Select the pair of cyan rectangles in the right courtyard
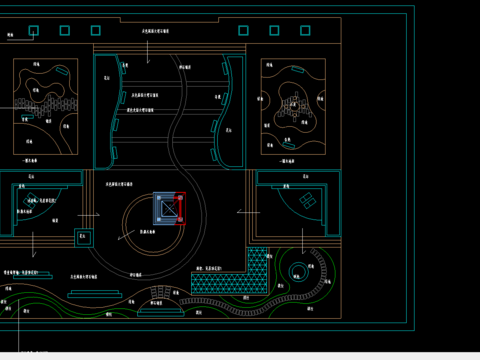The width and height of the screenshot is (480, 360). [x=308, y=201]
